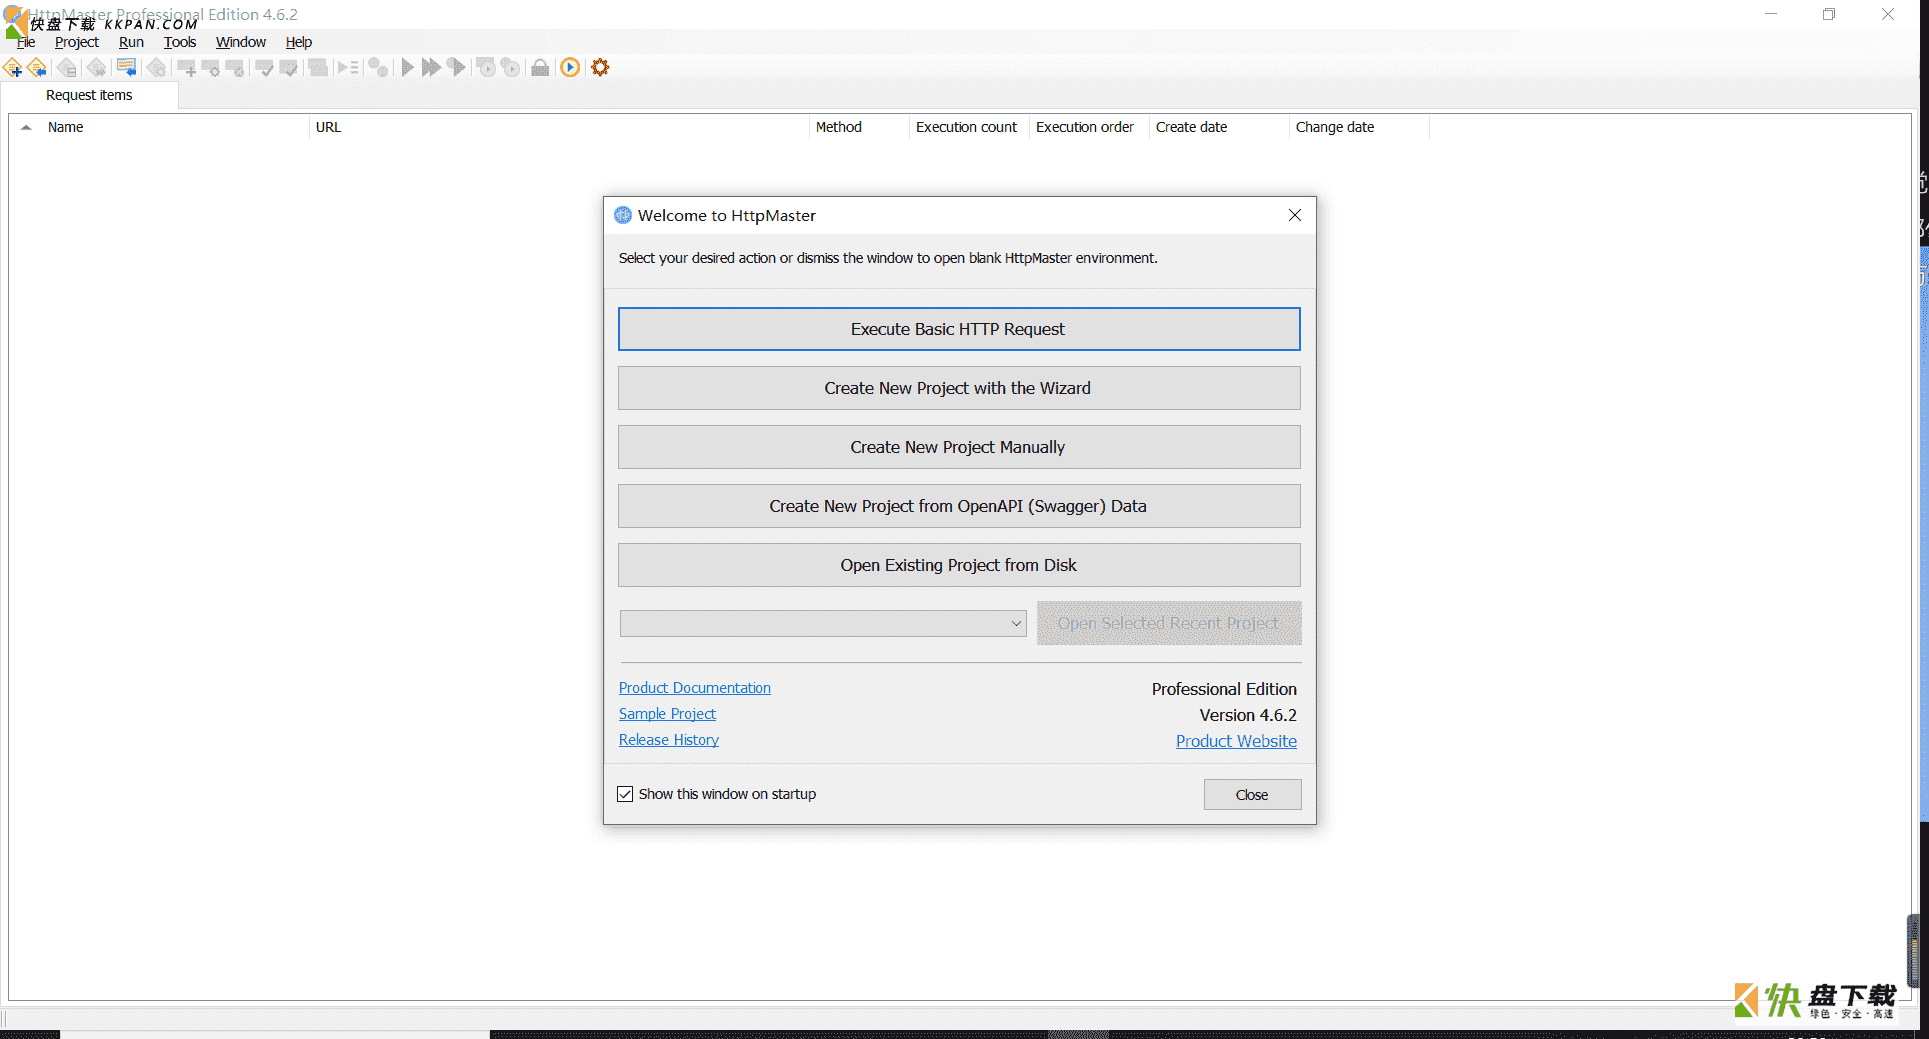This screenshot has width=1929, height=1039.
Task: Click the Method column header
Action: point(859,127)
